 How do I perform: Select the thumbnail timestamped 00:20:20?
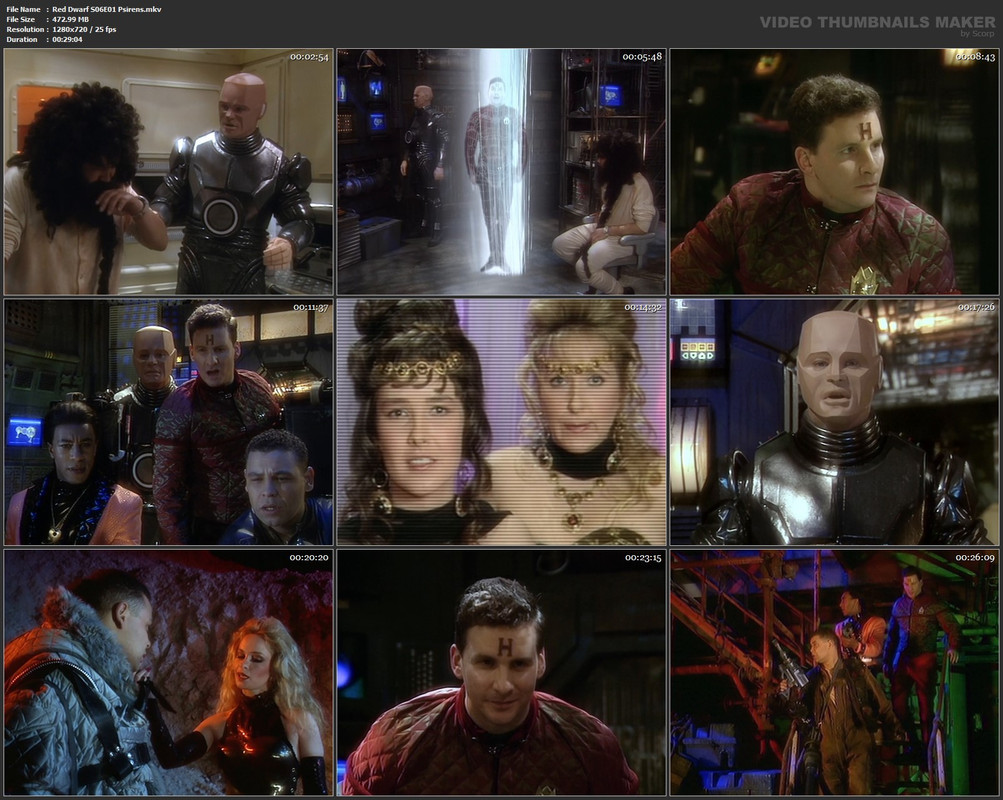(168, 673)
